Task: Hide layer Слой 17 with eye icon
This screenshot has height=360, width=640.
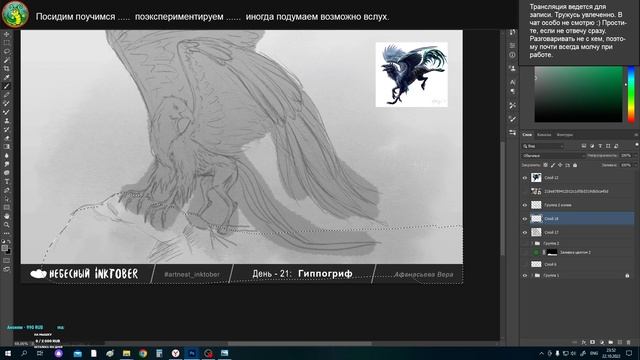Action: (x=525, y=232)
